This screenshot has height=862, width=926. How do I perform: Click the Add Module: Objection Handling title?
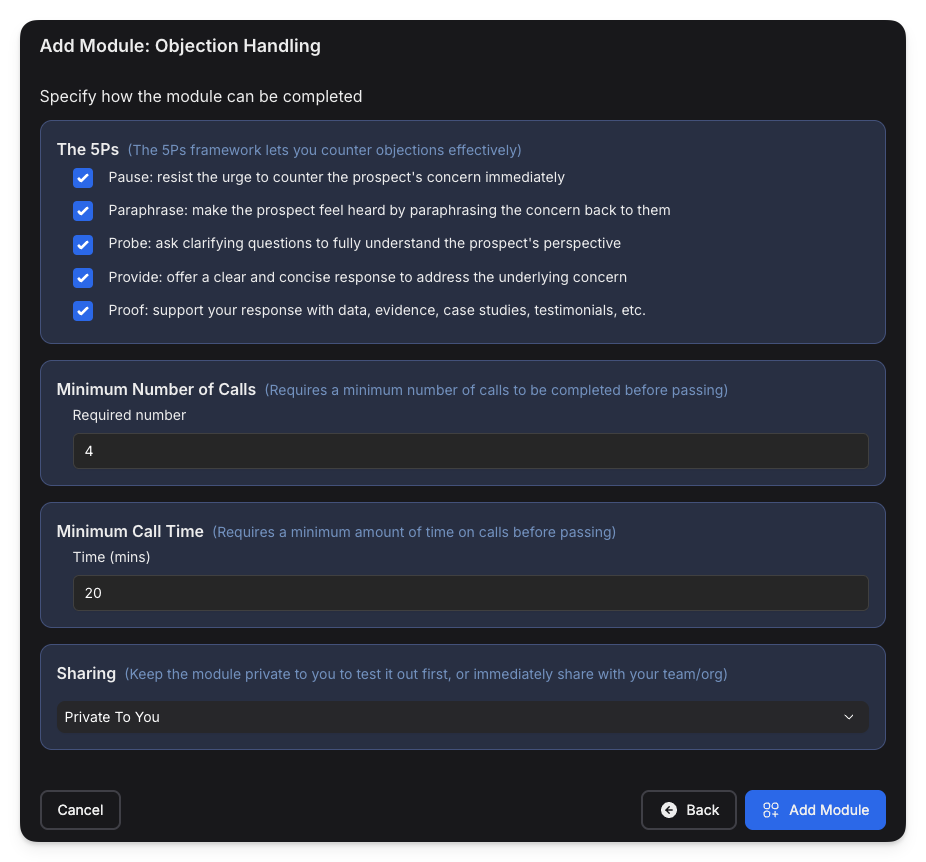pos(180,46)
